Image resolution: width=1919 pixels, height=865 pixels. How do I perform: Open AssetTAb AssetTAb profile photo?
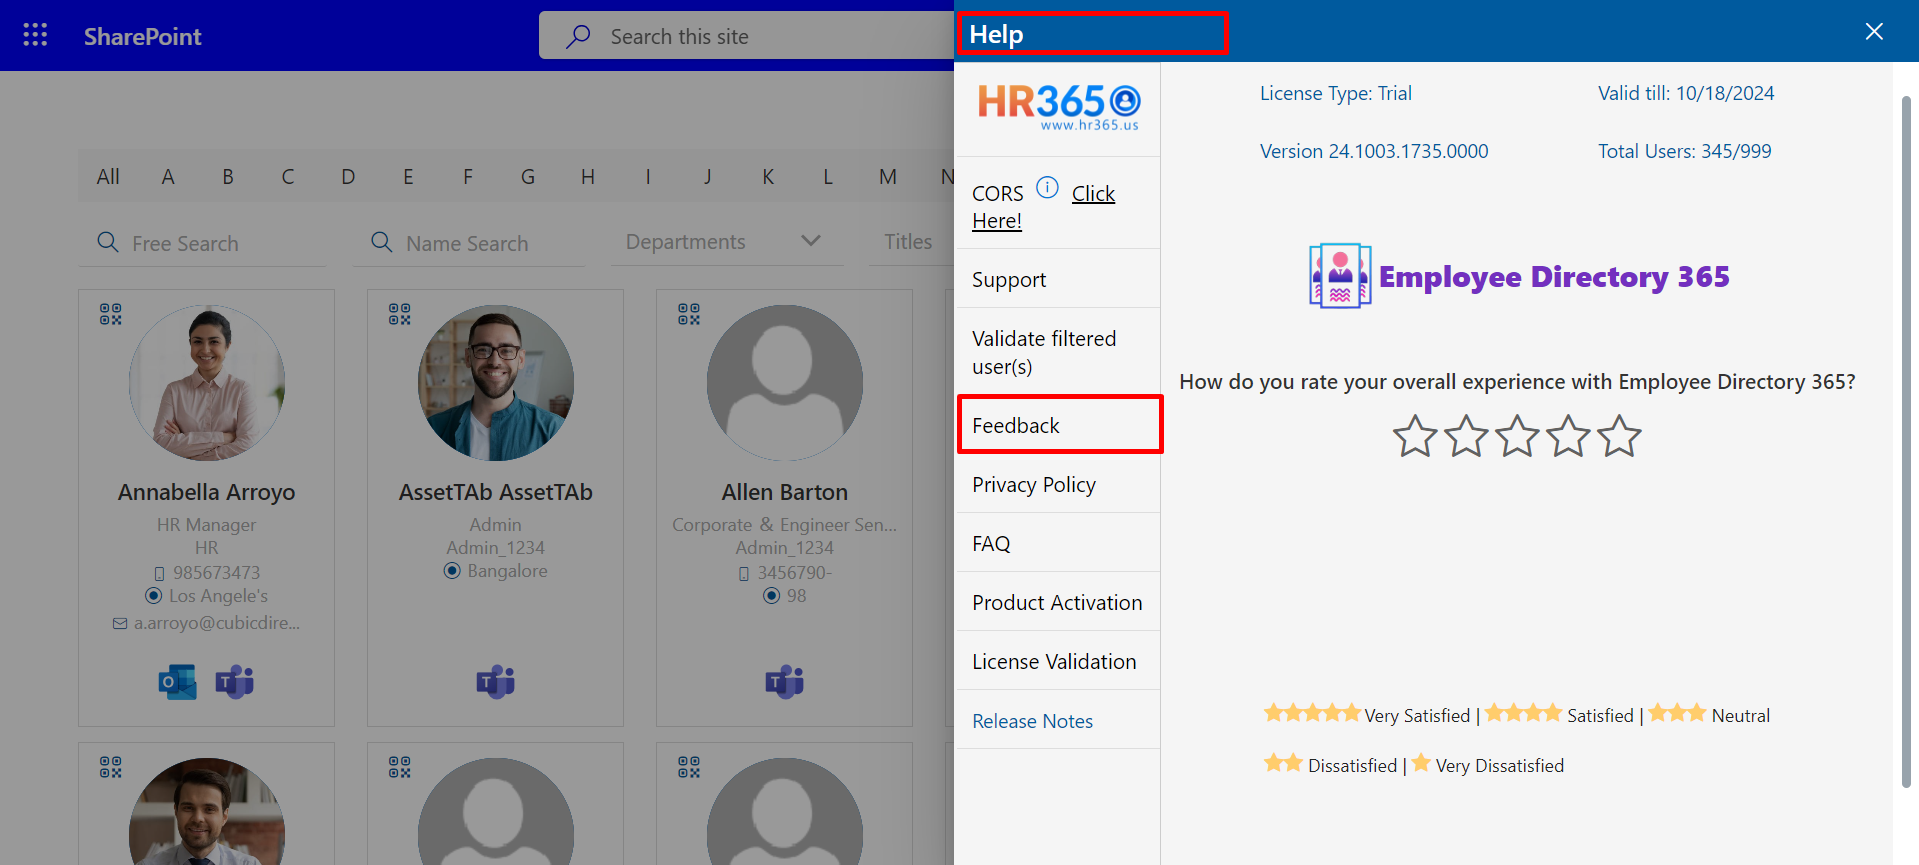pos(496,383)
